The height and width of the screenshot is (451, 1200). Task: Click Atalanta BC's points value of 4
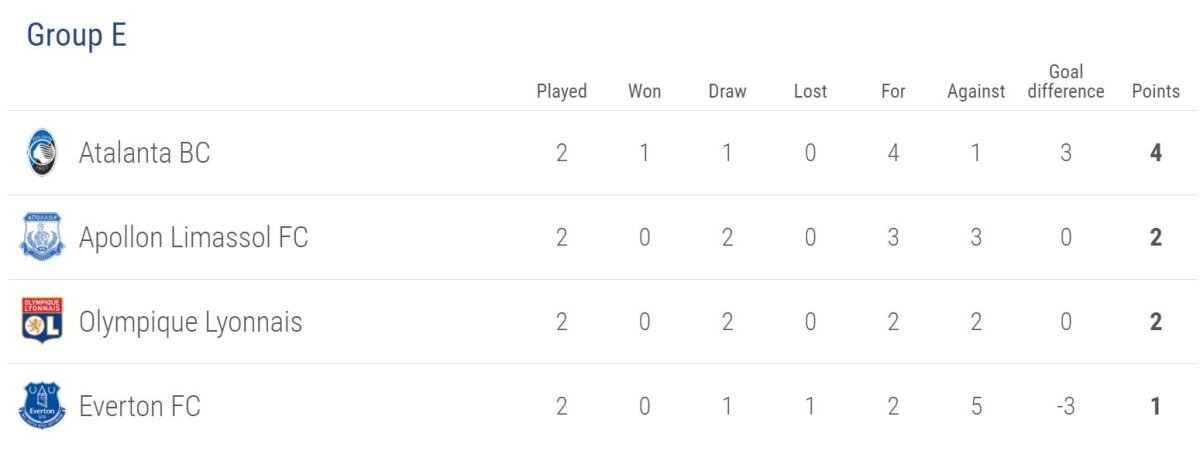1156,154
